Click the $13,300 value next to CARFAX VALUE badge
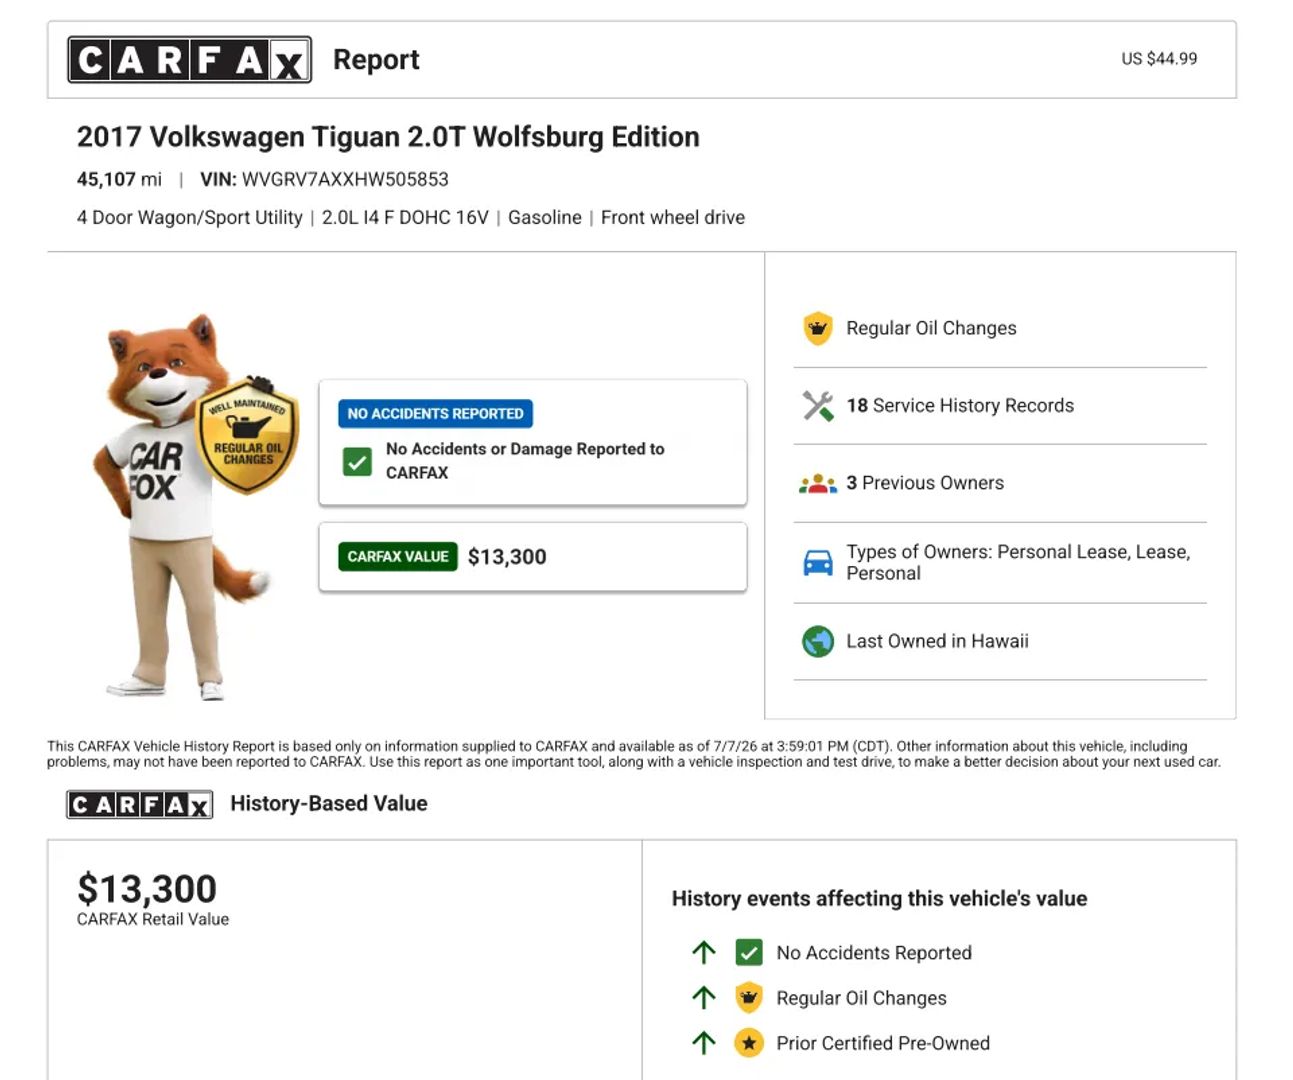Viewport: 1293px width, 1080px height. 507,557
